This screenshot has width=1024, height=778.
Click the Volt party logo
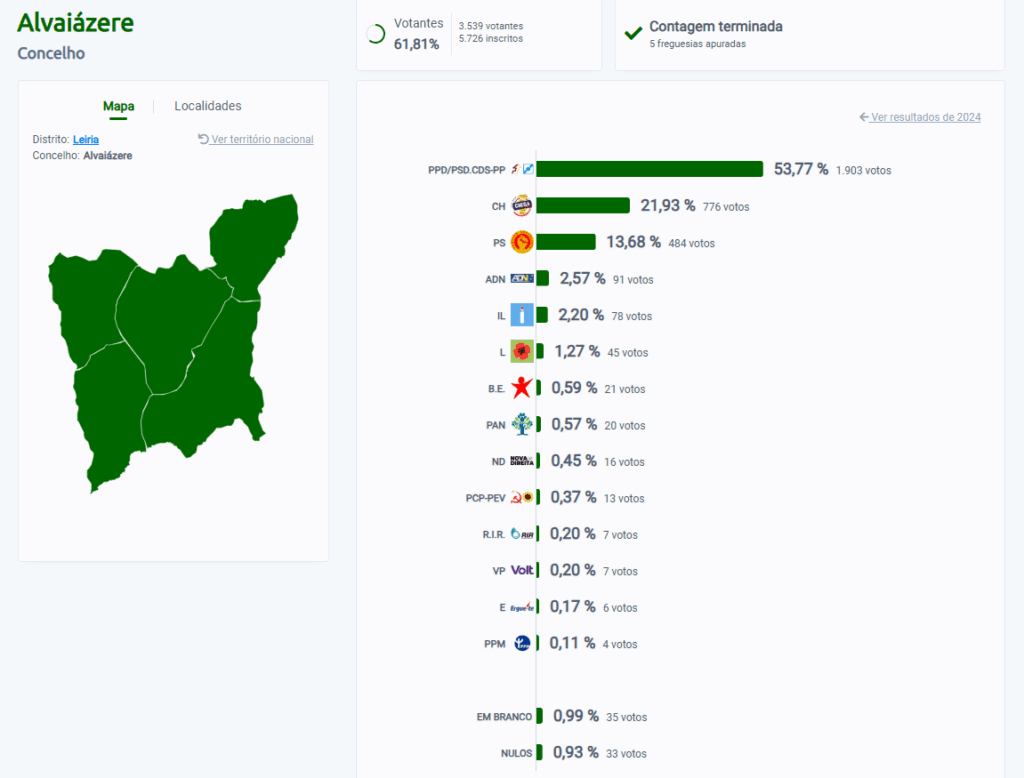[521, 570]
